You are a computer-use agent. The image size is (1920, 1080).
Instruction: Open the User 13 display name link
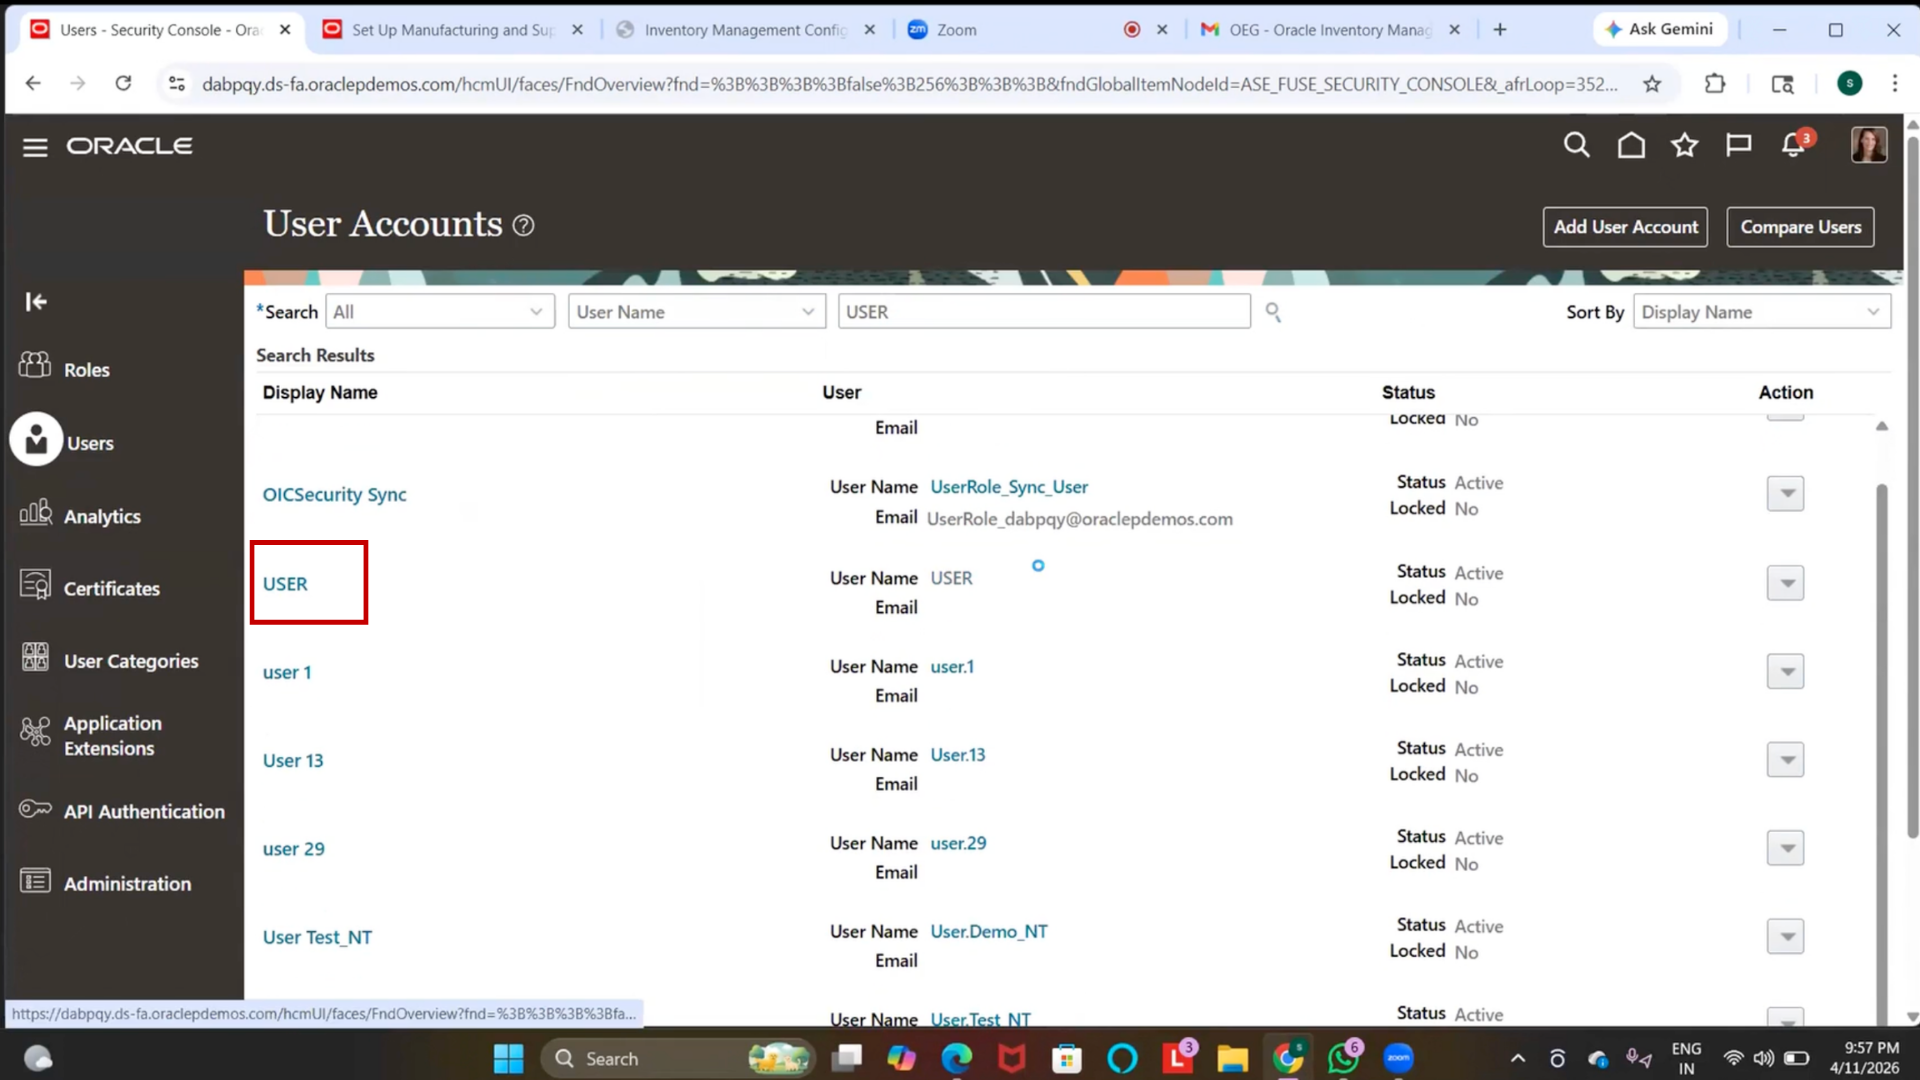[293, 760]
